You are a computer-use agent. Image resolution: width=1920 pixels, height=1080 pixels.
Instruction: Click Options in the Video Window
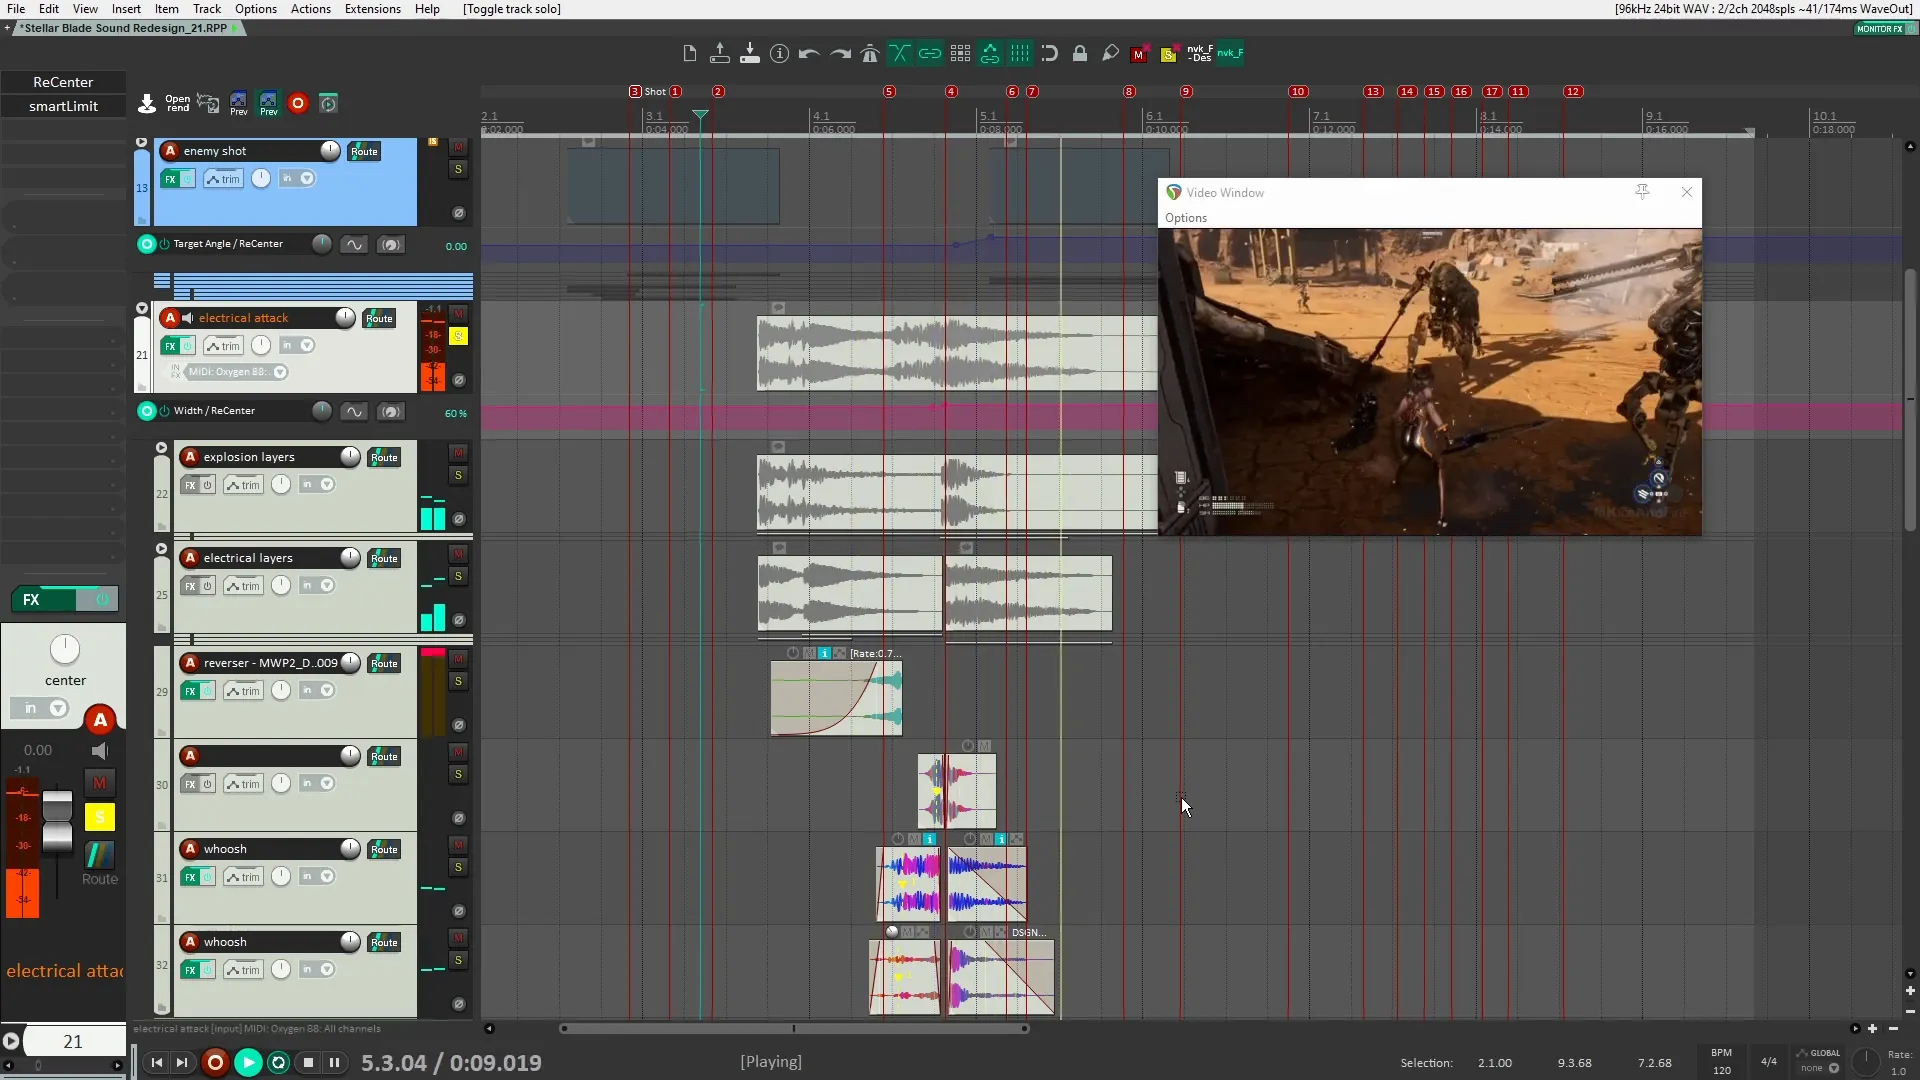point(1186,217)
